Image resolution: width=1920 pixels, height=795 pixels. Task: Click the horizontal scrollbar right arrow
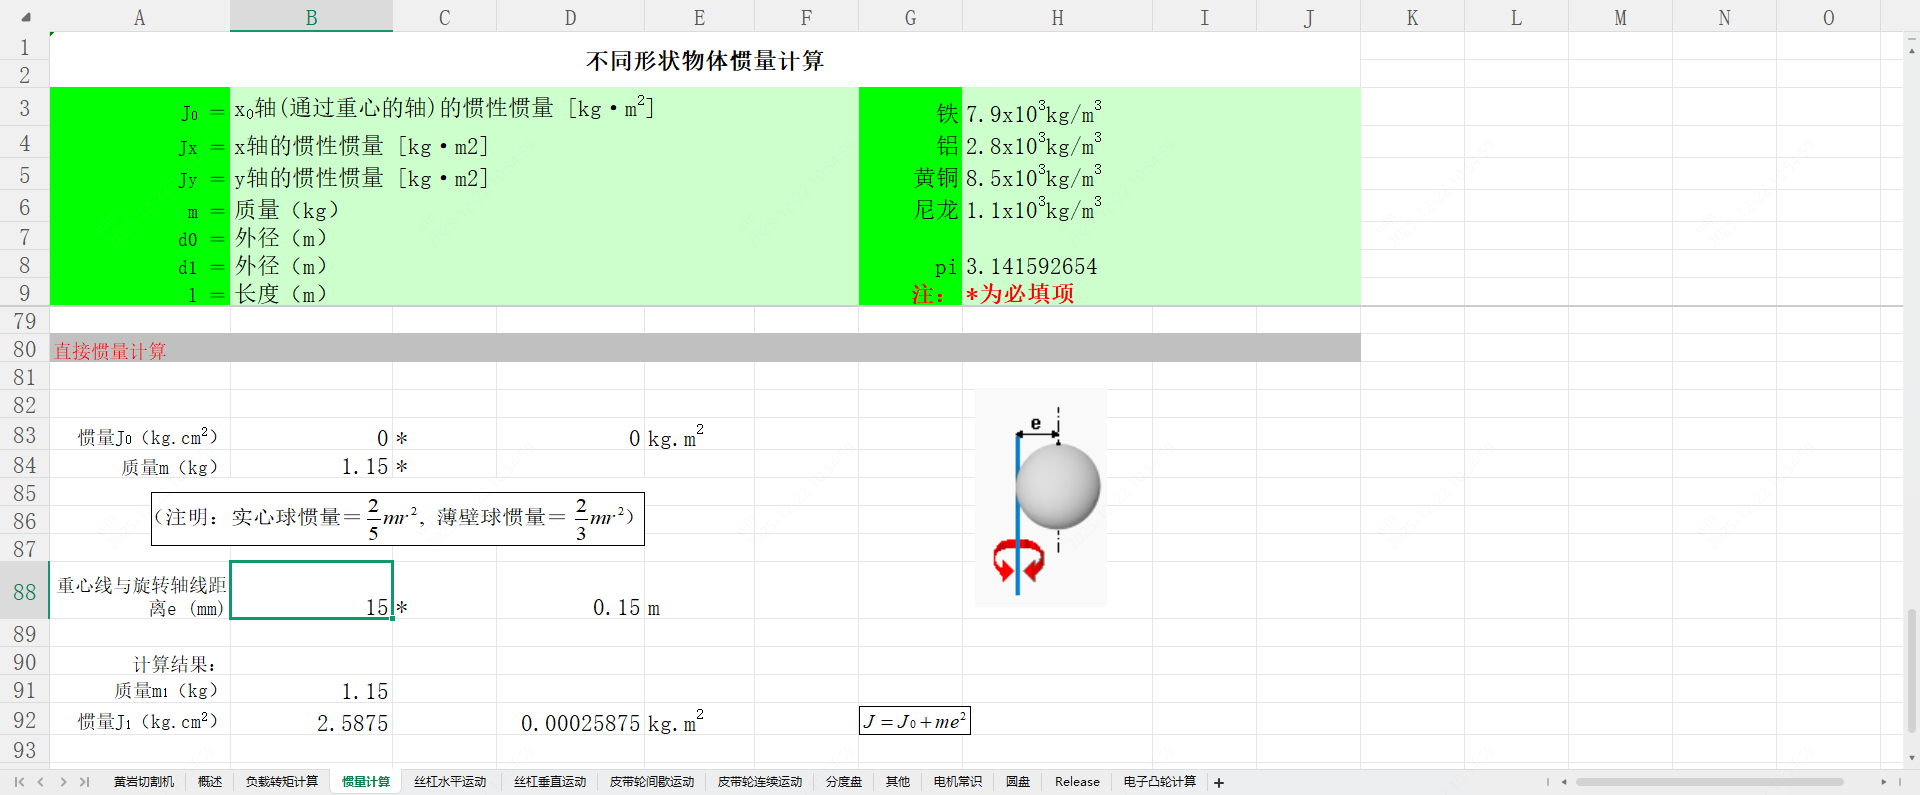pos(1883,782)
